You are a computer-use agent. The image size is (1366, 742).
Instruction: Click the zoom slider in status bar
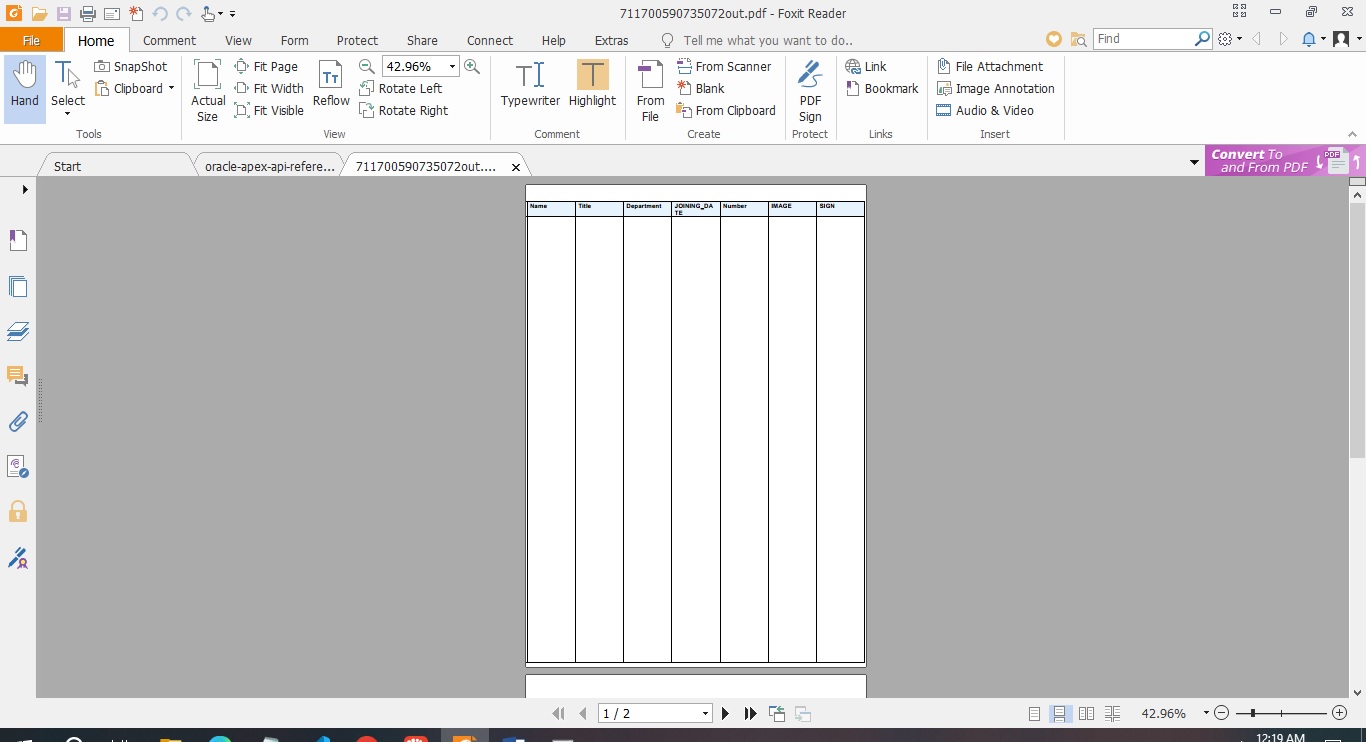(x=1280, y=714)
